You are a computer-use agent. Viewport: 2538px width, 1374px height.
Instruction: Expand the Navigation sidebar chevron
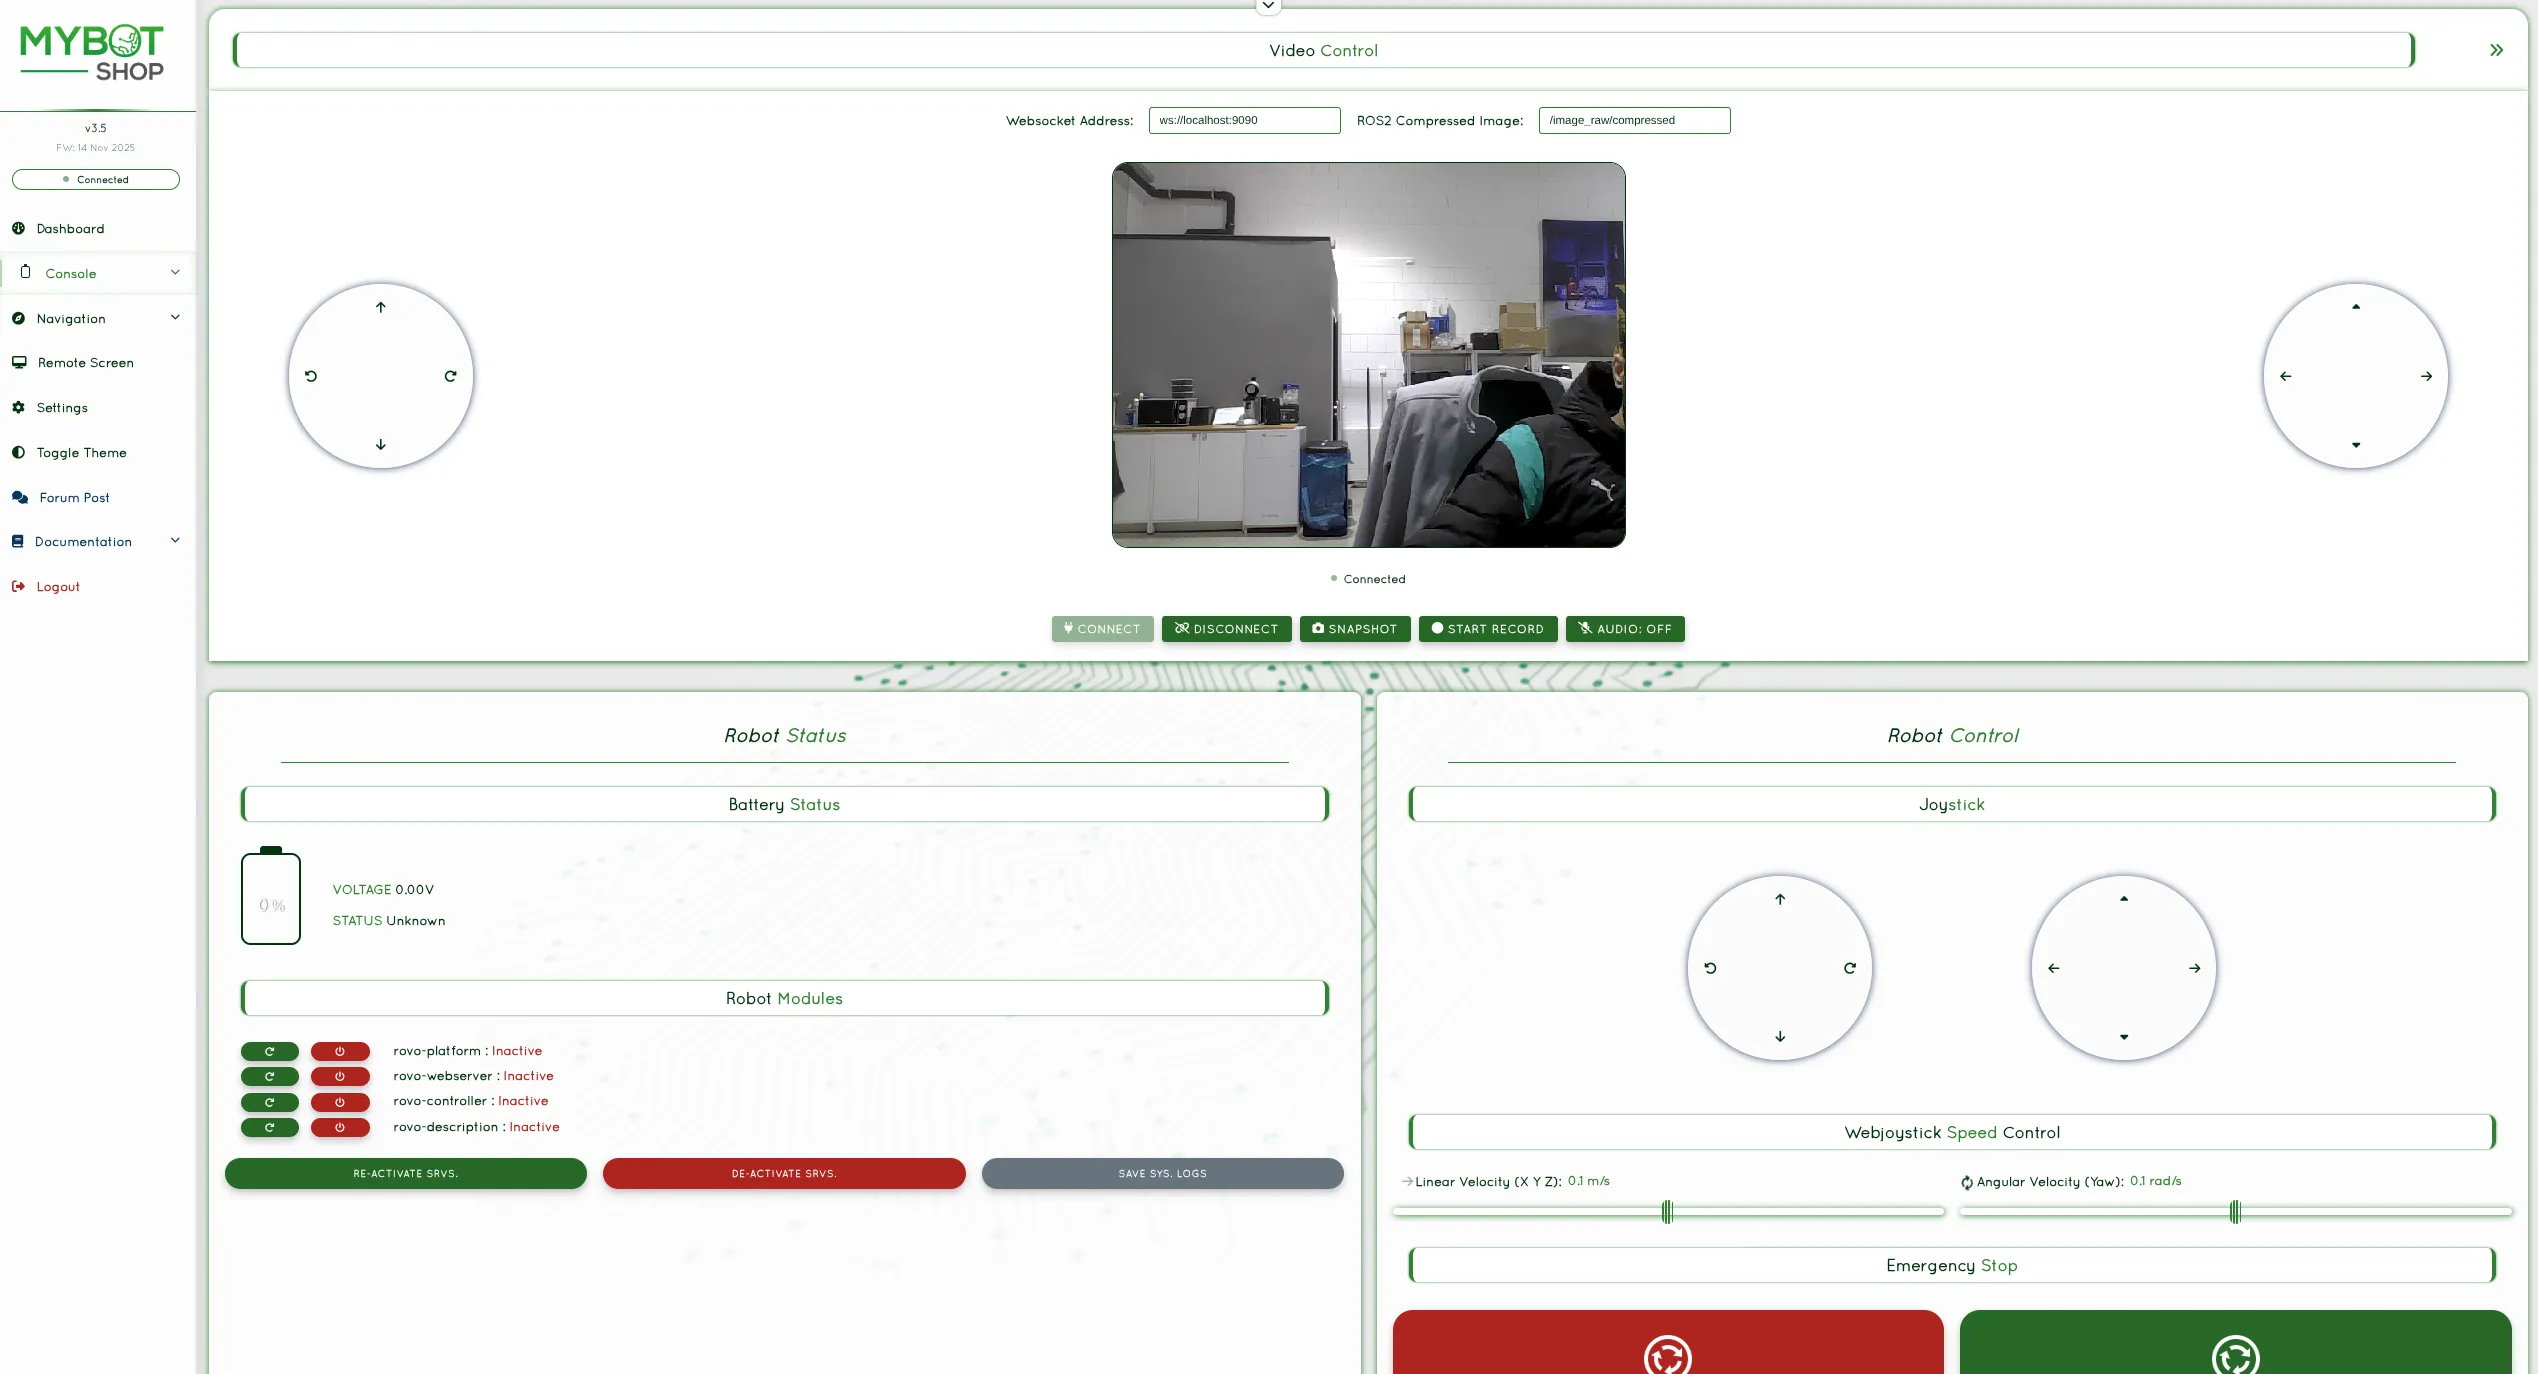pos(175,318)
